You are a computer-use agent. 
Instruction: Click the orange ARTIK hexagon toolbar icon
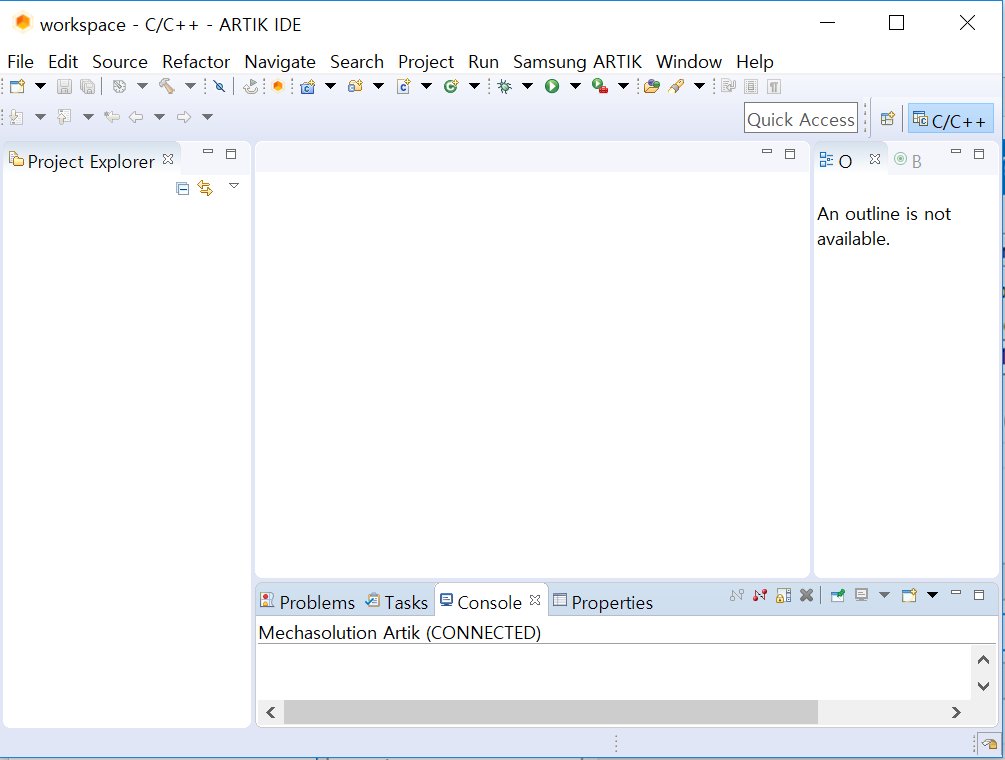coord(278,86)
